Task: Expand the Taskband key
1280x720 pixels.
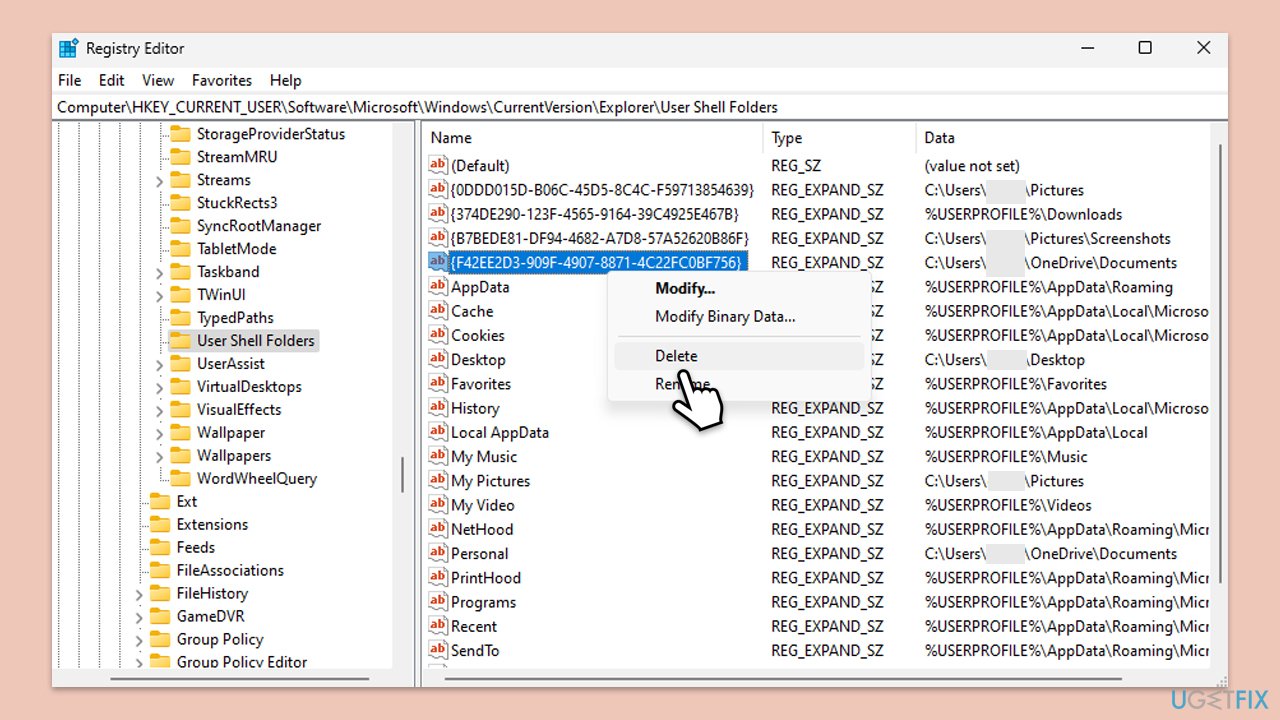Action: coord(159,272)
